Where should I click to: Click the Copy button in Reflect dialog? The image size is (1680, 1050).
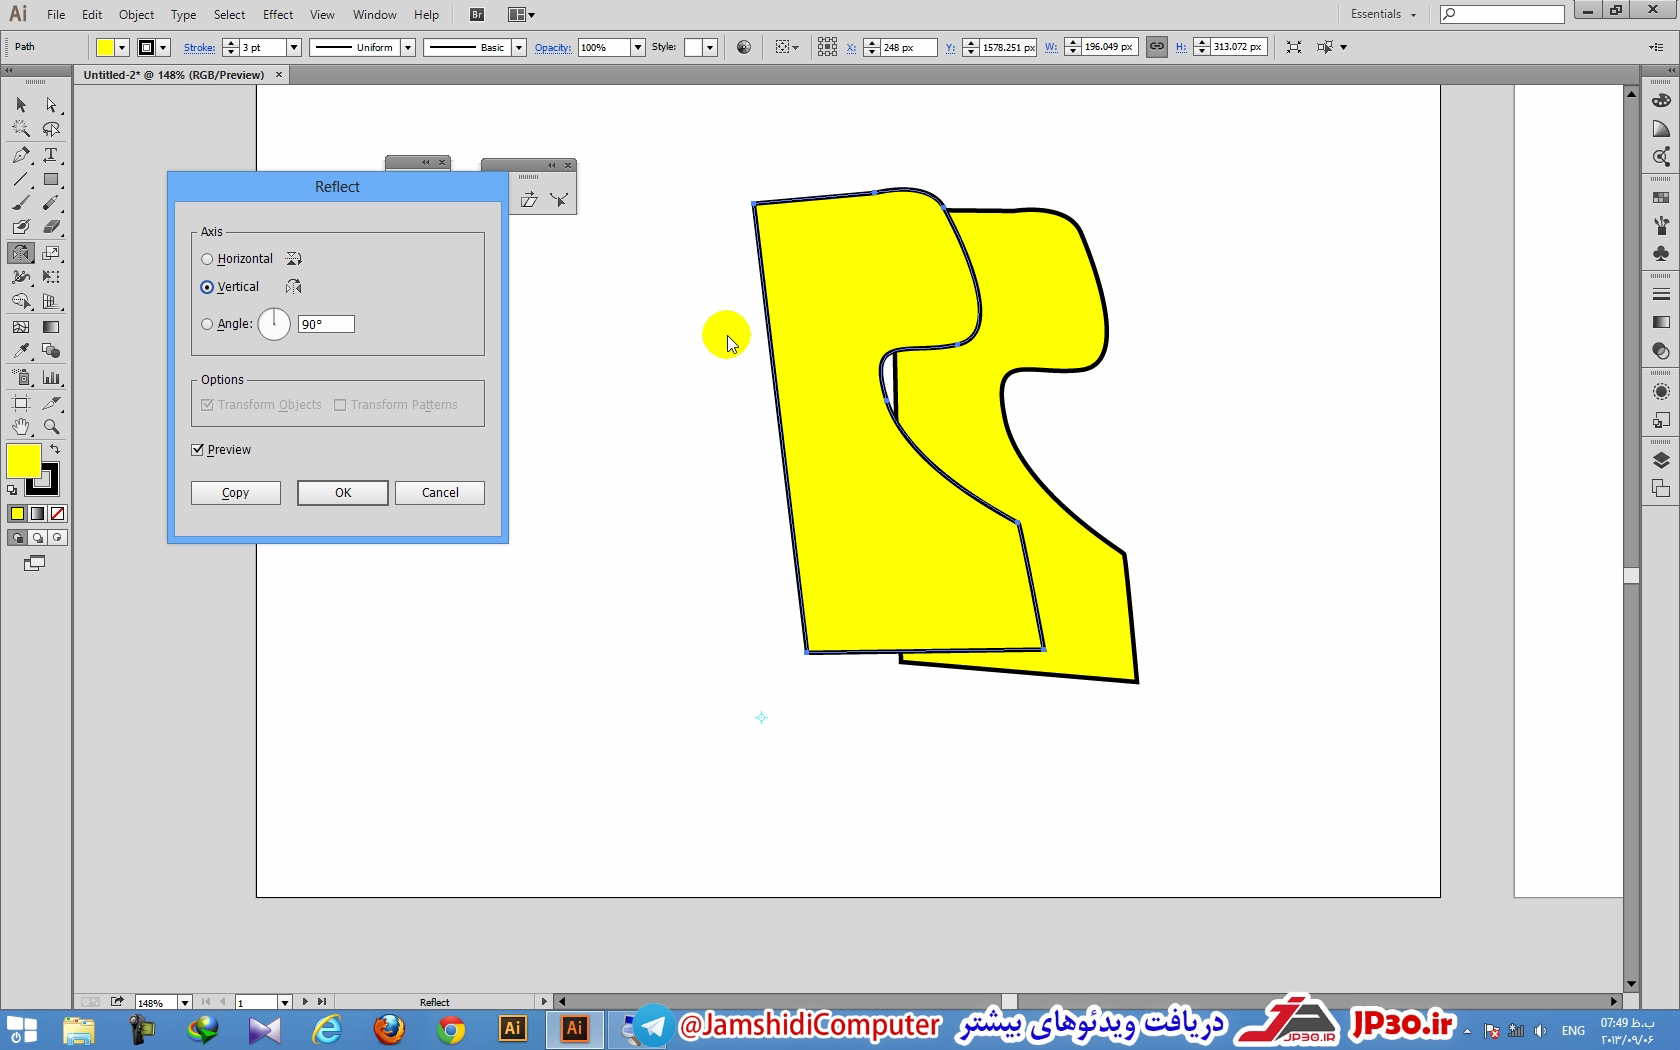(236, 493)
